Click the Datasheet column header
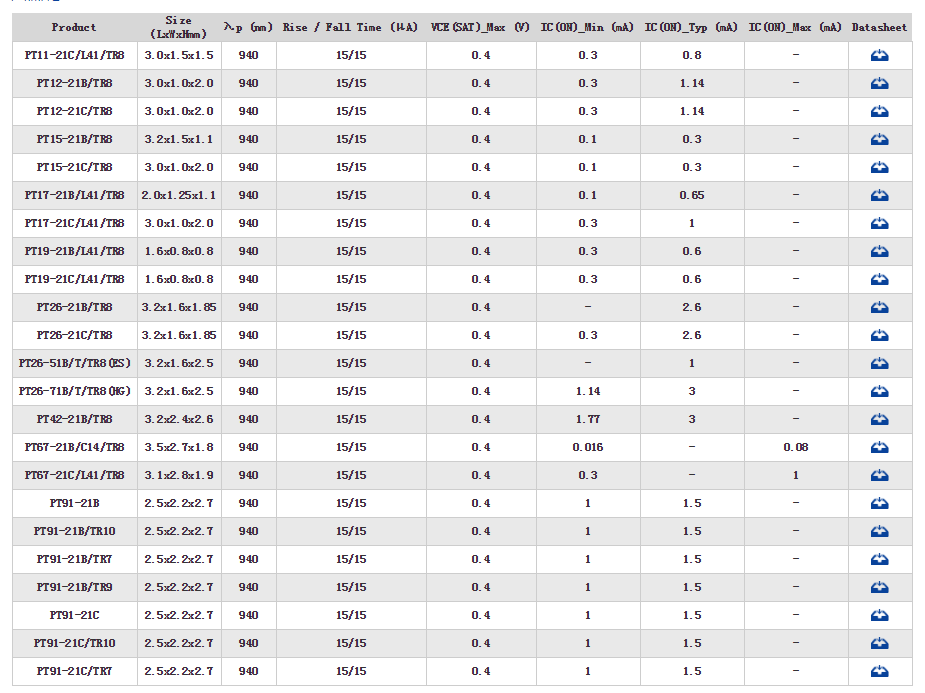 point(879,27)
